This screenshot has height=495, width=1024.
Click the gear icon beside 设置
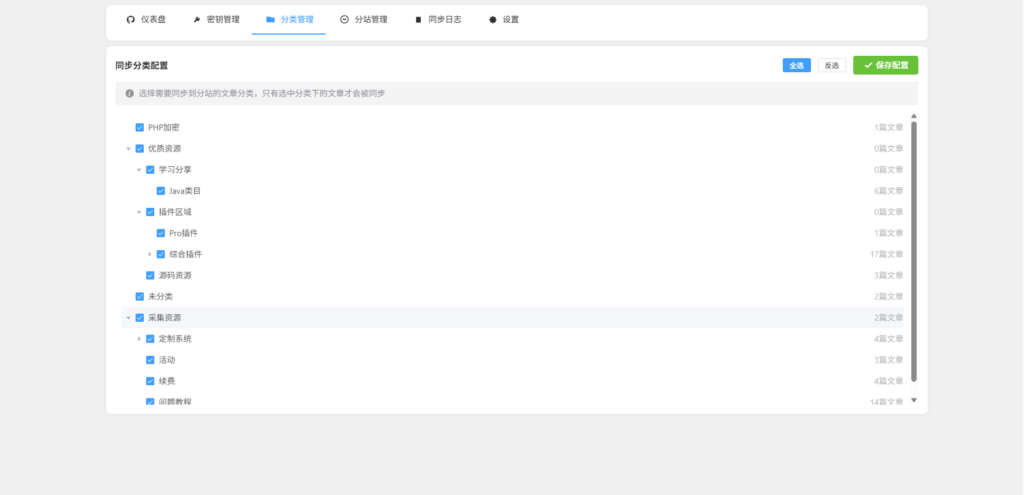click(492, 19)
